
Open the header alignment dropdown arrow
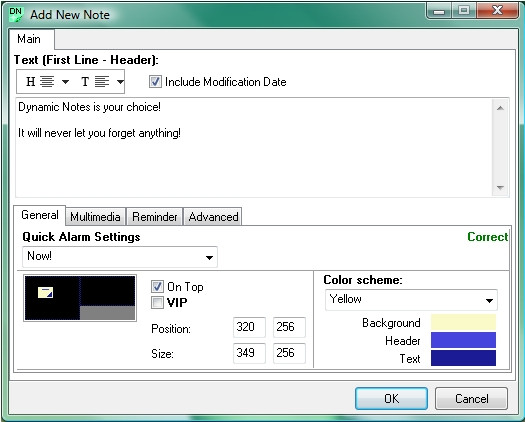65,81
